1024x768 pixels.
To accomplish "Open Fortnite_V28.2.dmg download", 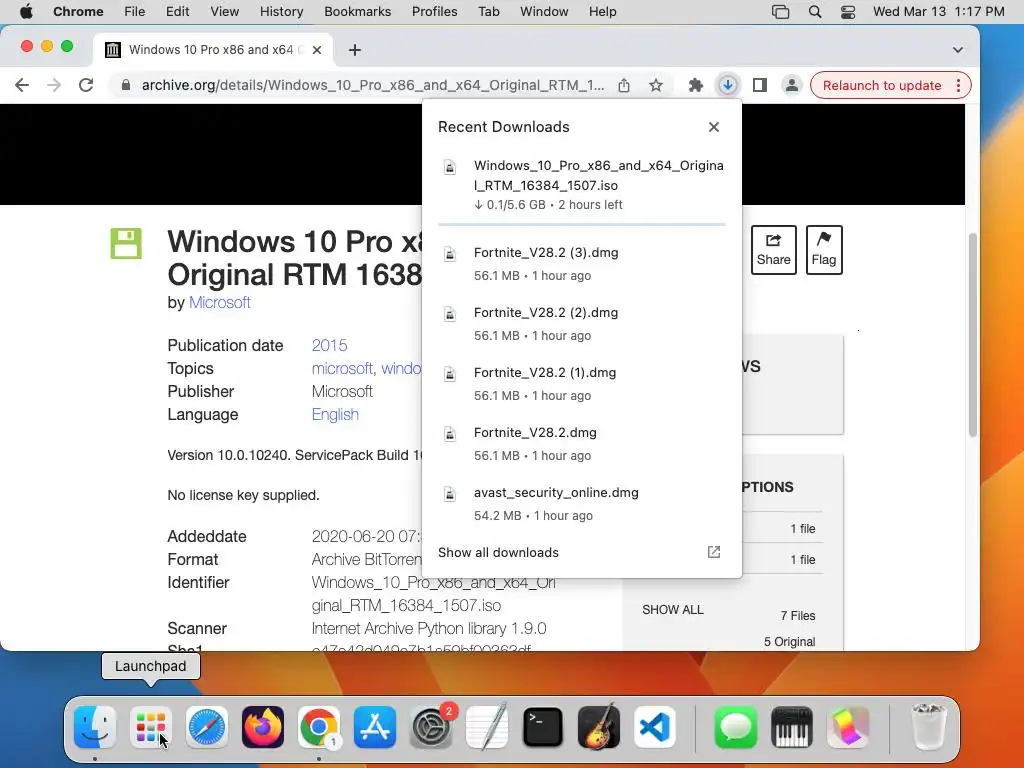I will (582, 444).
